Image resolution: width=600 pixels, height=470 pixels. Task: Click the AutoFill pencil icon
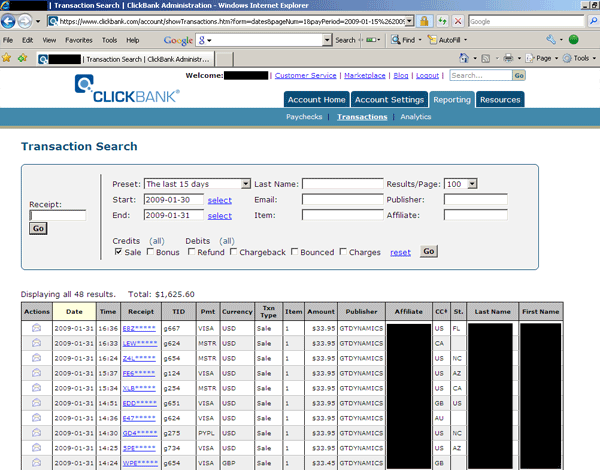pyautogui.click(x=432, y=39)
